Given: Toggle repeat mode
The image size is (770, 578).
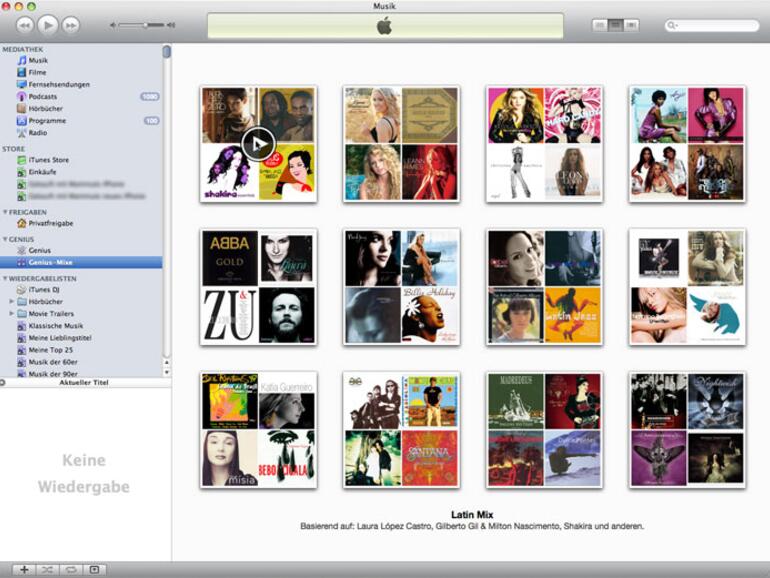Looking at the screenshot, I should point(70,570).
